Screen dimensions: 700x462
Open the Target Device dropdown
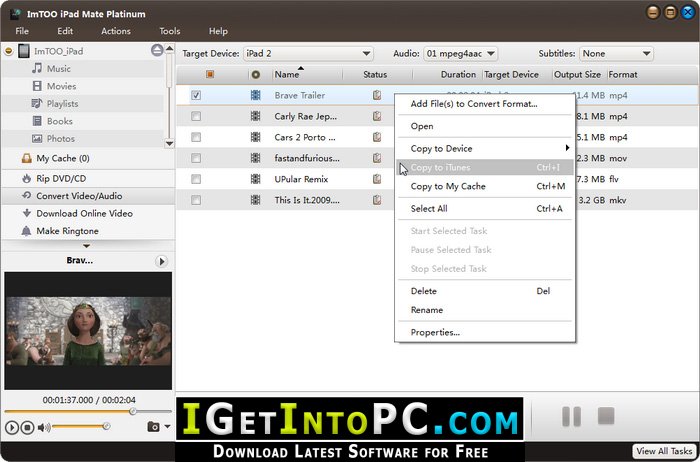[x=308, y=54]
